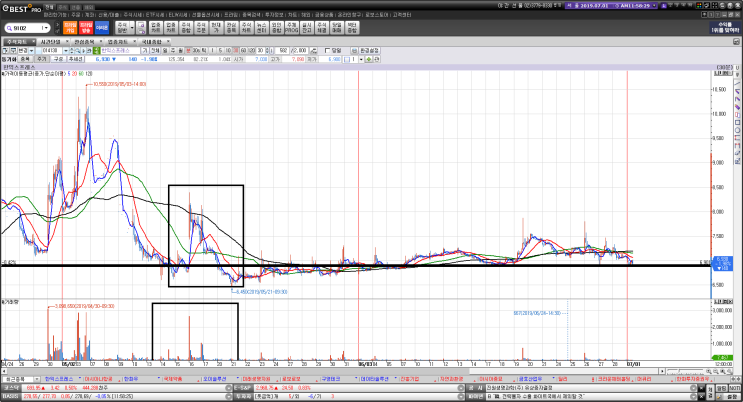Click the bar count field showing 592
Viewport: 743px width, 402px height.
coord(280,50)
